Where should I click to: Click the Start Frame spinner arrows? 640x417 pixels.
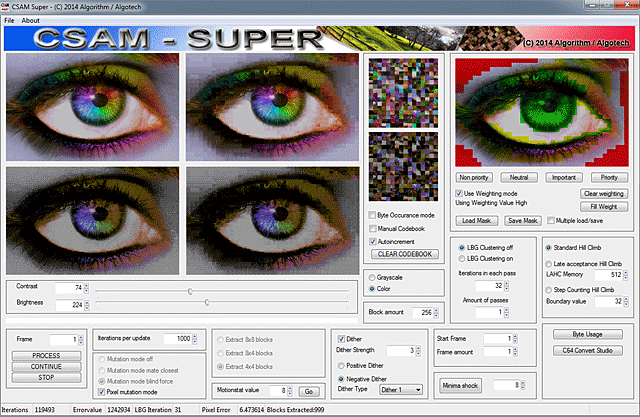(515, 339)
